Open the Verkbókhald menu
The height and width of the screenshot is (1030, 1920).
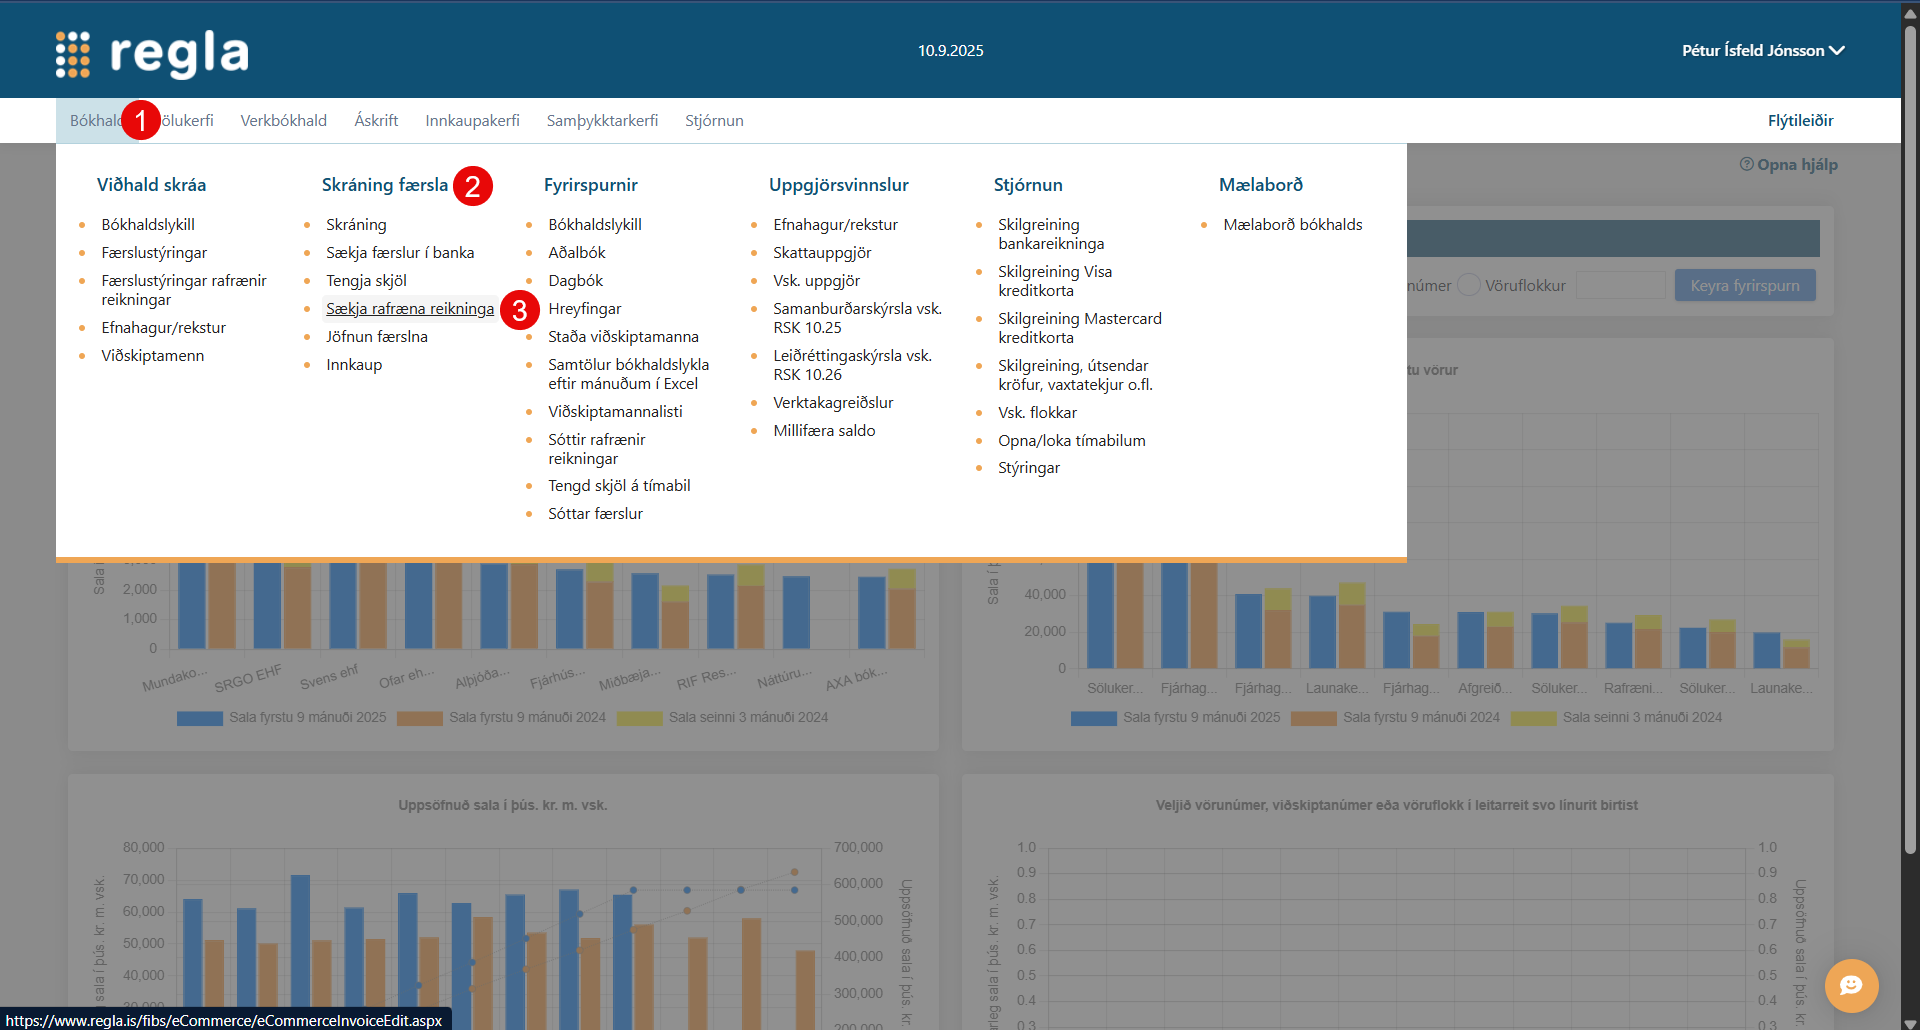283,121
